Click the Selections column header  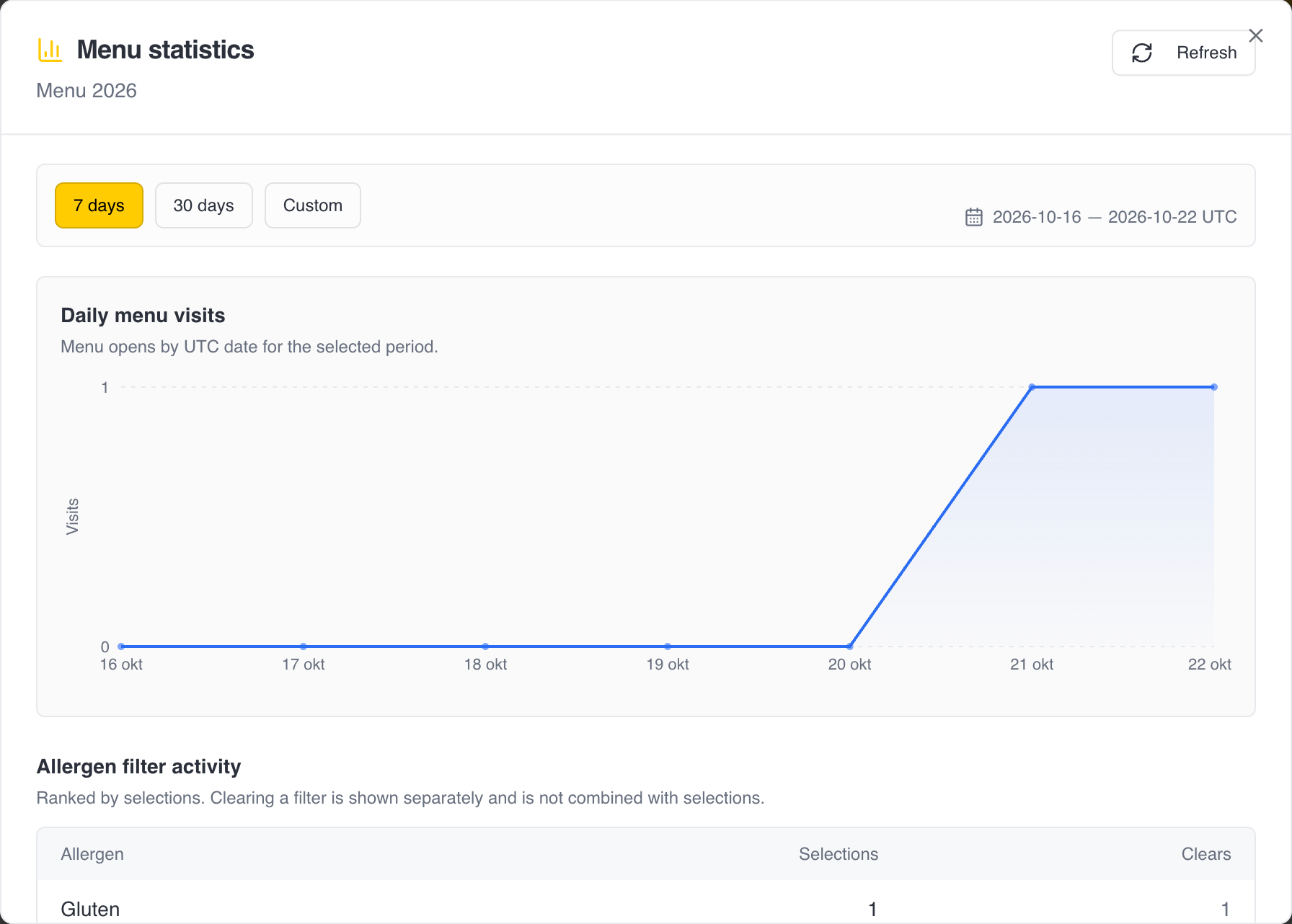[838, 854]
